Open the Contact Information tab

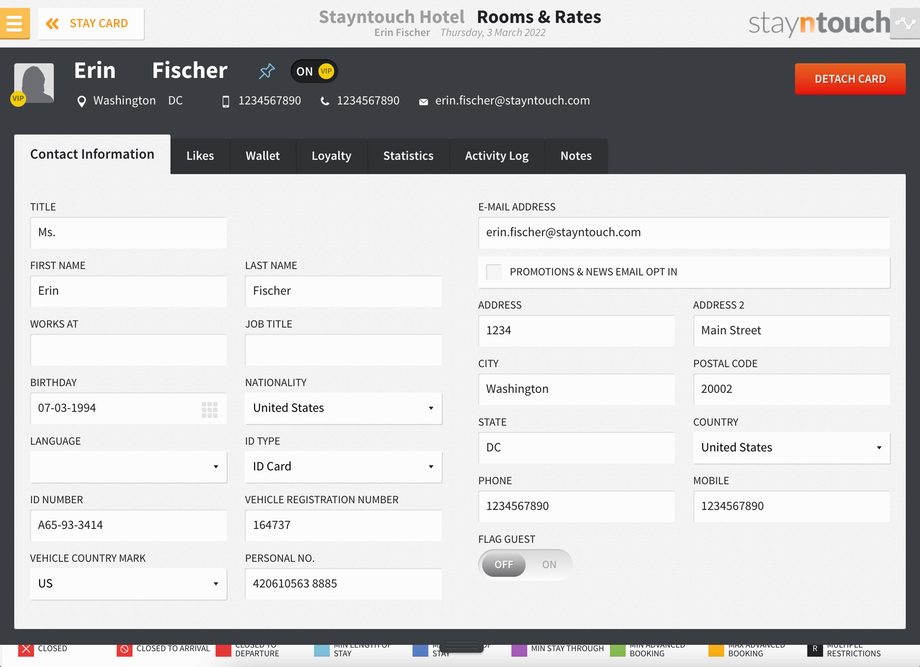click(x=92, y=154)
